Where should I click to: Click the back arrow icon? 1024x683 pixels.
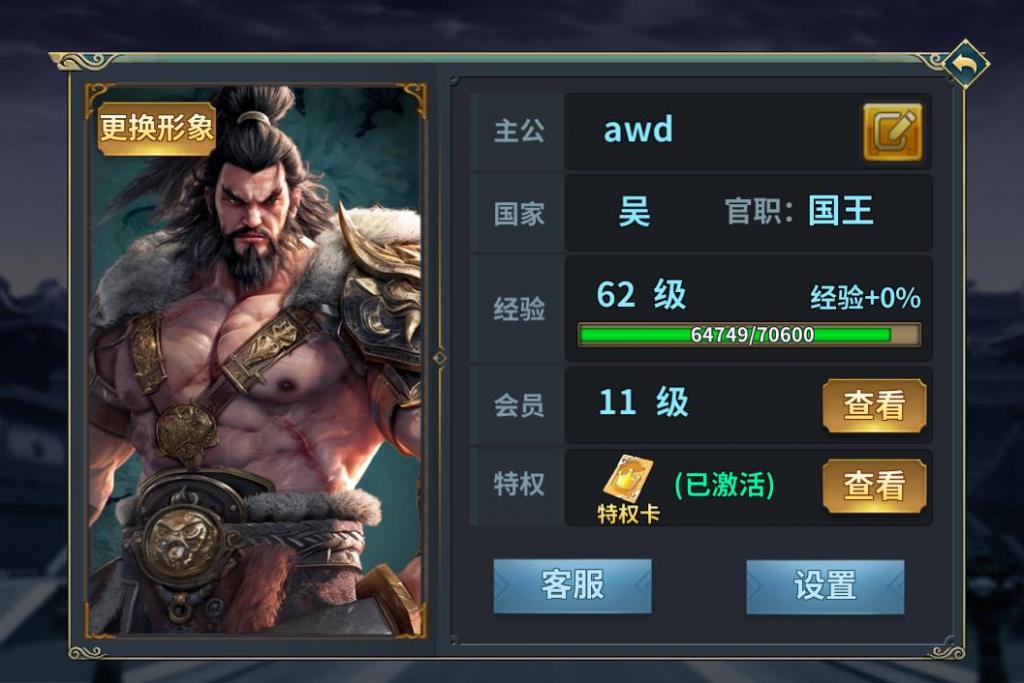click(967, 65)
